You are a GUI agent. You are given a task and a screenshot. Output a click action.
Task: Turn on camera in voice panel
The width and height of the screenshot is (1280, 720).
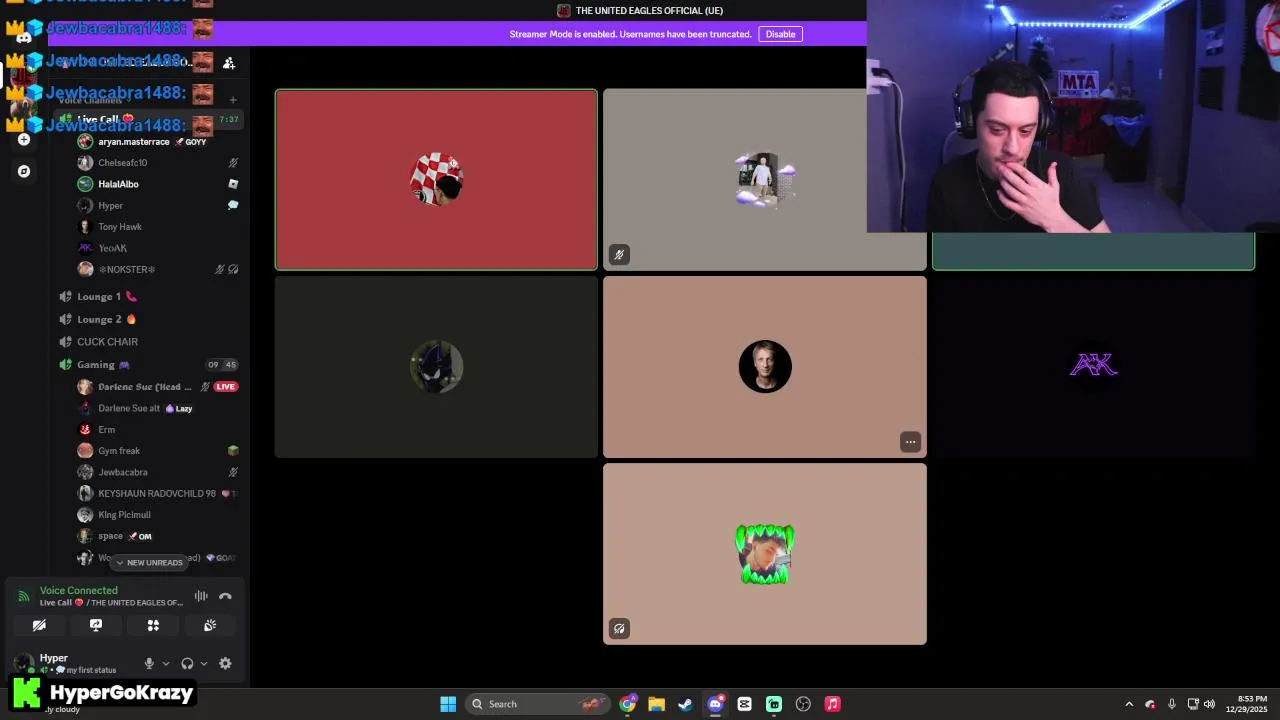coord(39,625)
